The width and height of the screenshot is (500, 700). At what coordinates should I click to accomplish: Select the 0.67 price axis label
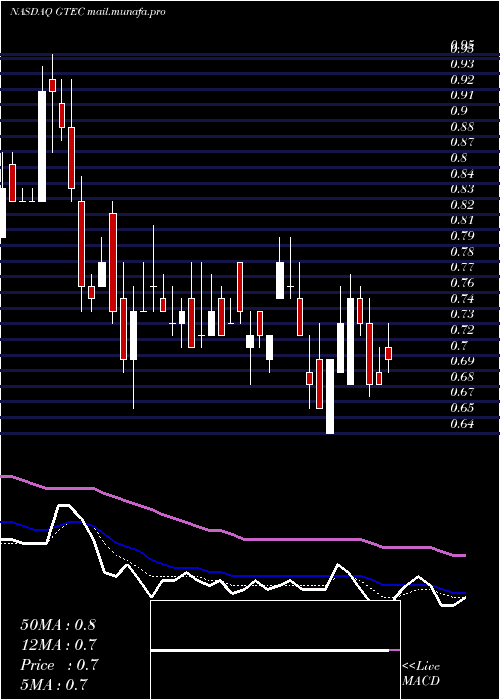pos(462,392)
